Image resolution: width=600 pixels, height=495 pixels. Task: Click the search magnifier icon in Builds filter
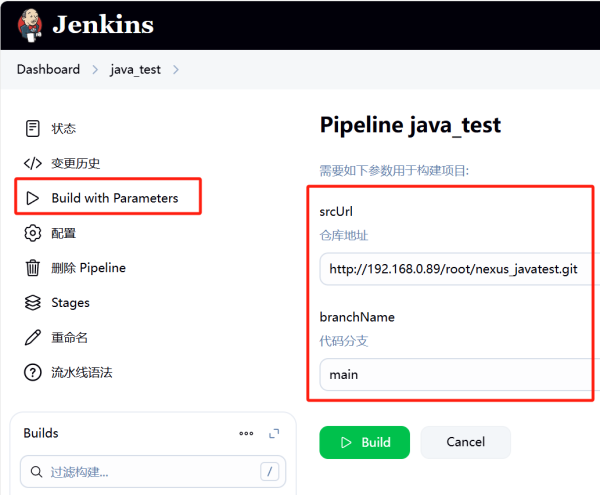[x=36, y=472]
